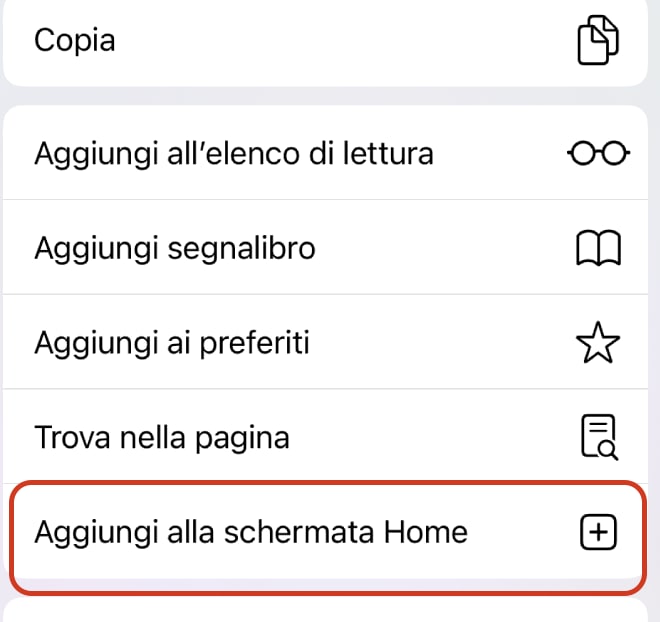Viewport: 660px width, 622px height.
Task: Click the 'Copia' text label
Action: pyautogui.click(x=75, y=42)
